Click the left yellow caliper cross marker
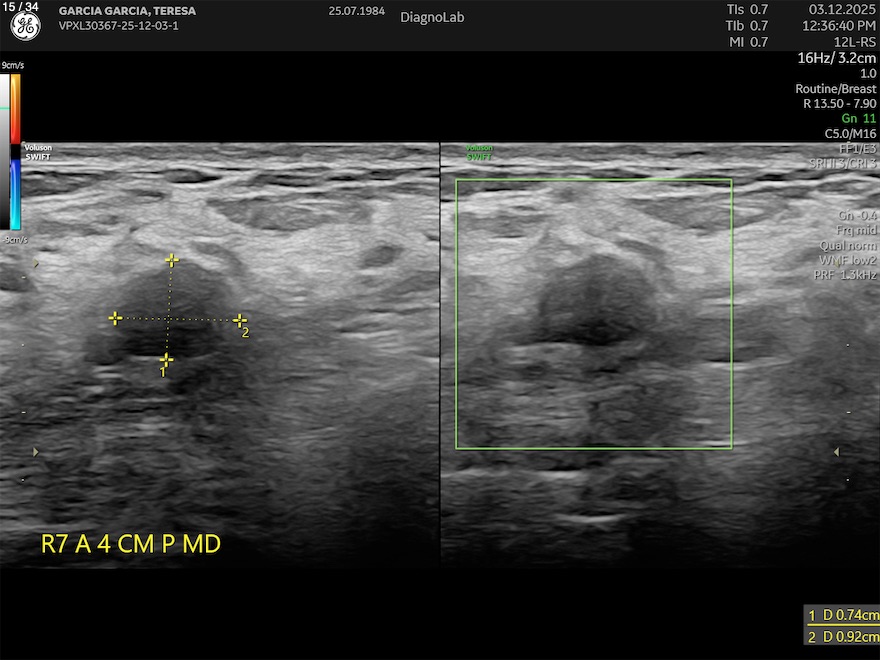 [115, 318]
